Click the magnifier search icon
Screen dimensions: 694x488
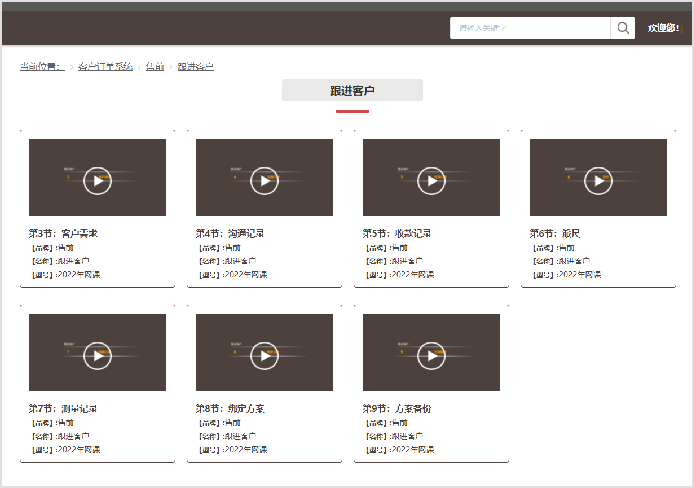pos(623,28)
